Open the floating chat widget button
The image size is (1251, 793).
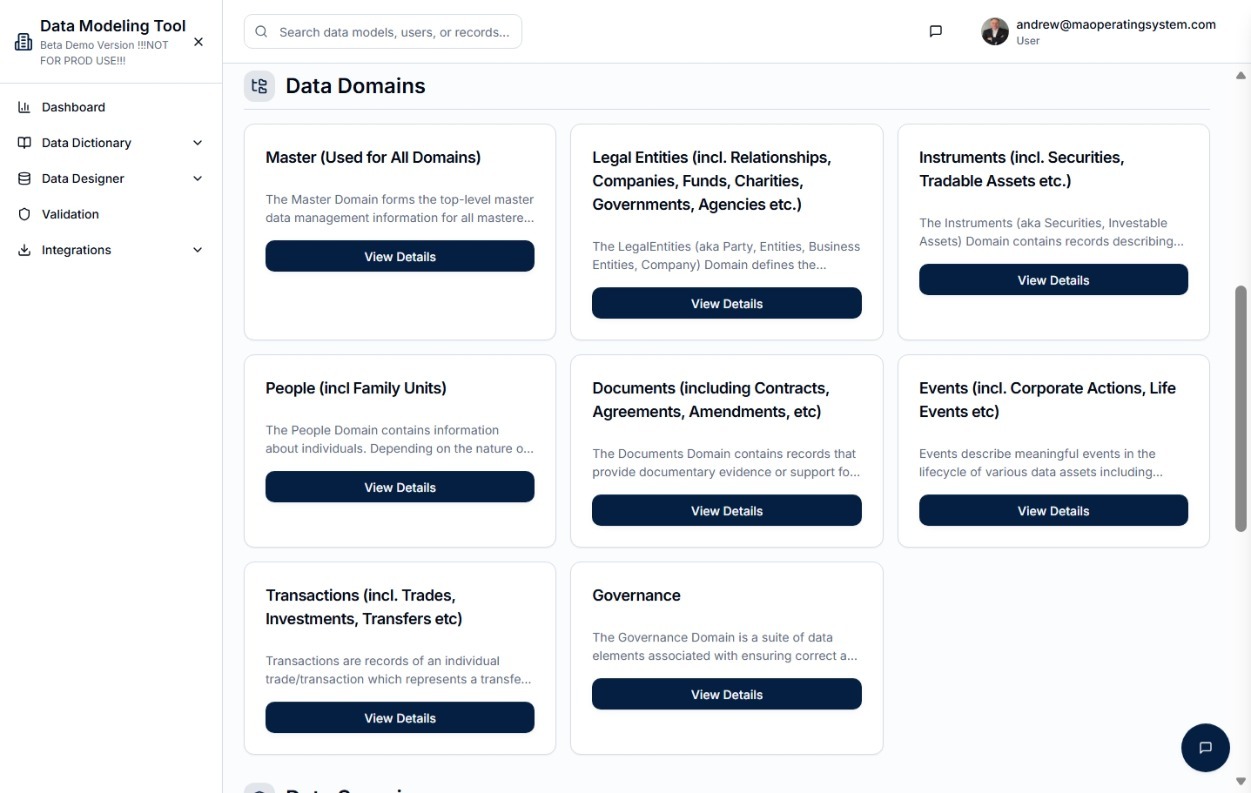pos(1205,747)
